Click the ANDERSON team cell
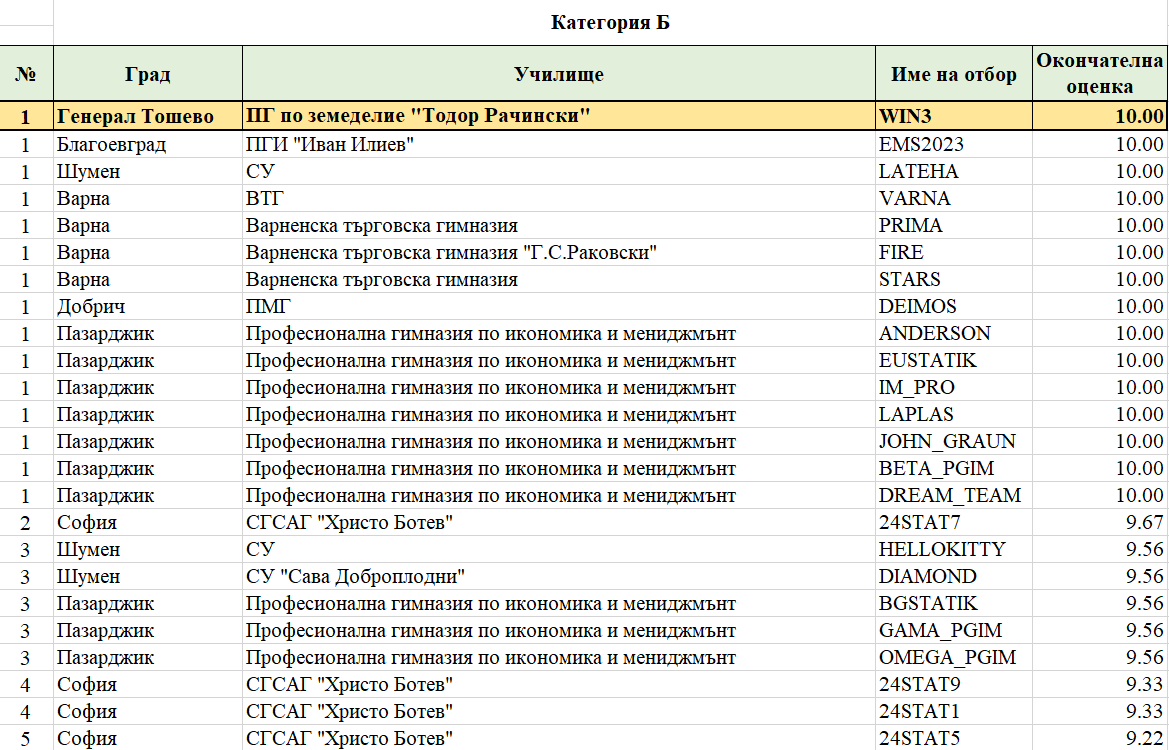 [x=954, y=333]
